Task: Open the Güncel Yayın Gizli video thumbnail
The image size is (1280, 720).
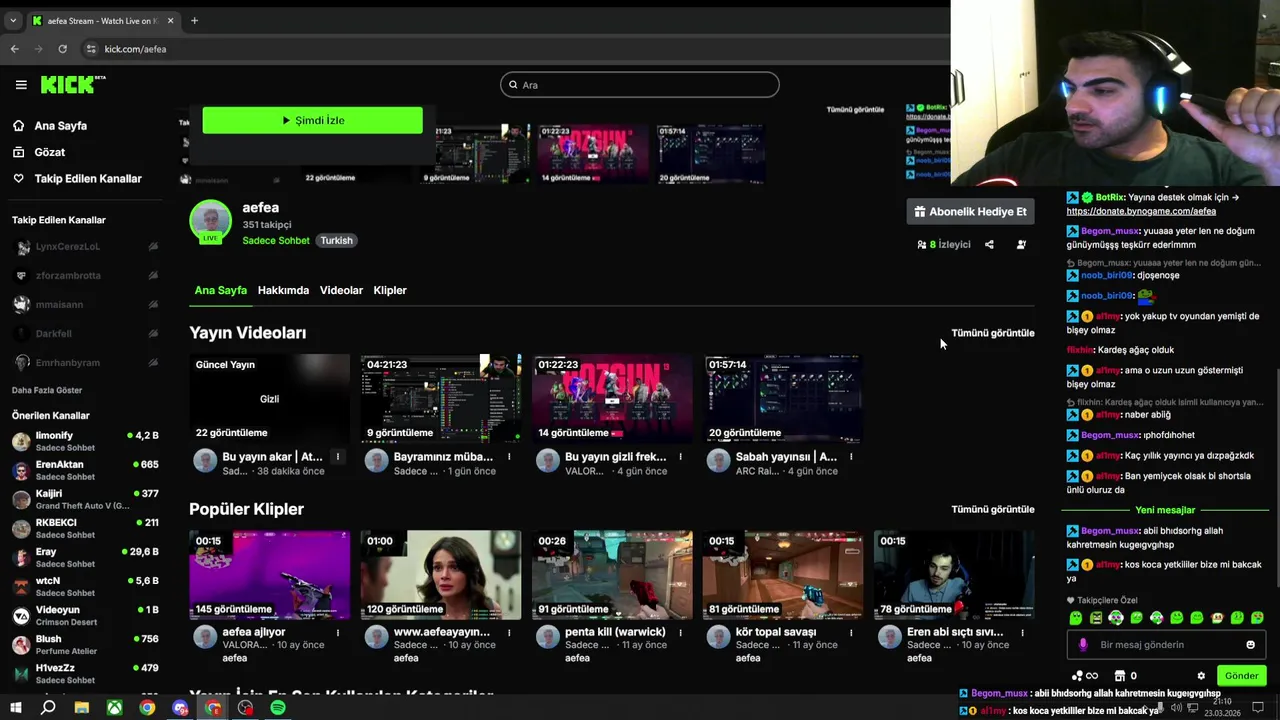Action: (270, 398)
